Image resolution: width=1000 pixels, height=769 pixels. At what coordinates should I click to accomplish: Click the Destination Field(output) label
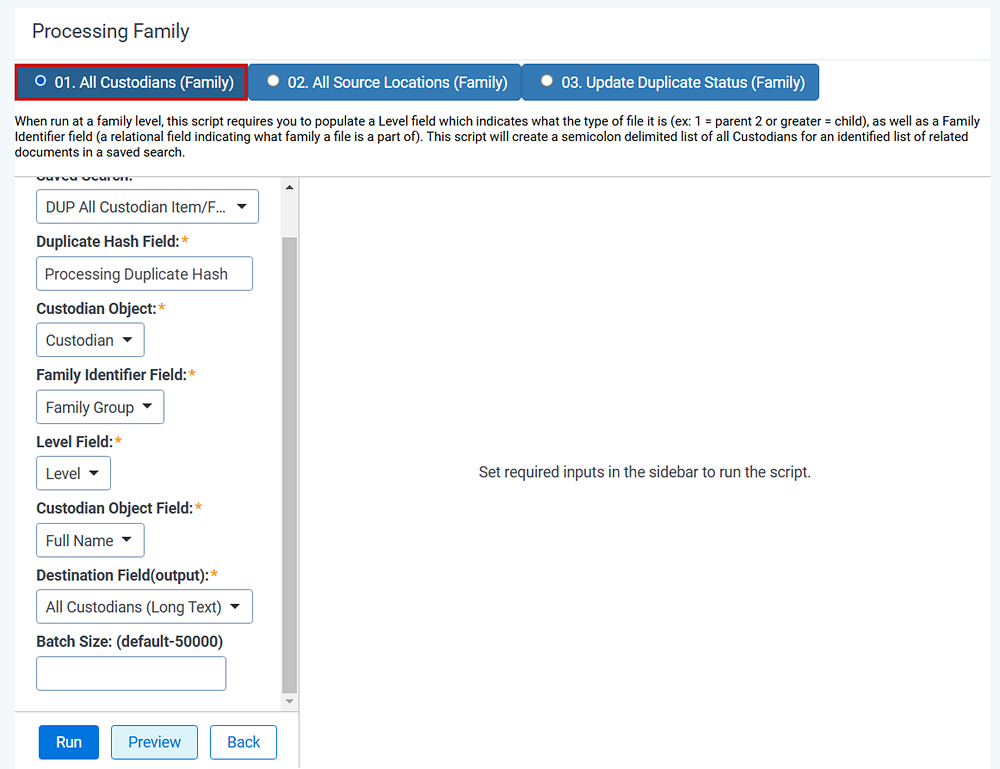(122, 575)
